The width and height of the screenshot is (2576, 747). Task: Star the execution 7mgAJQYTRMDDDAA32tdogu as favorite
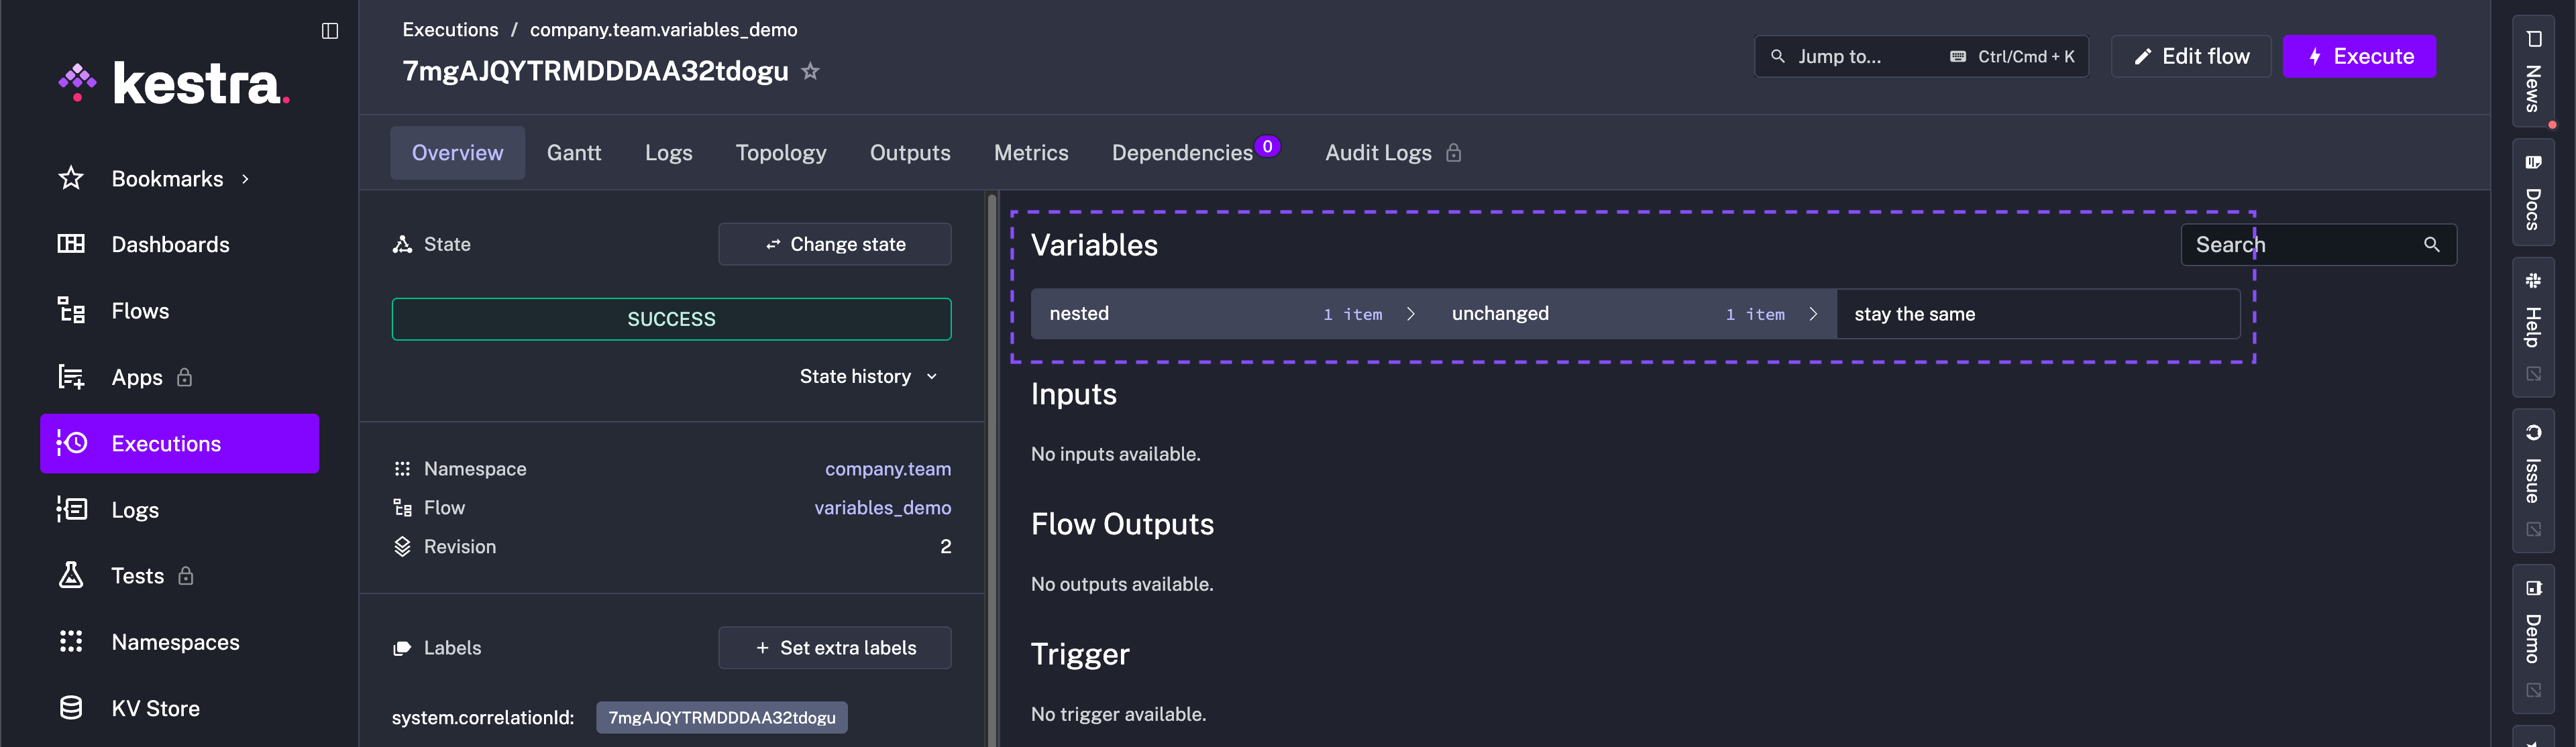tap(811, 70)
